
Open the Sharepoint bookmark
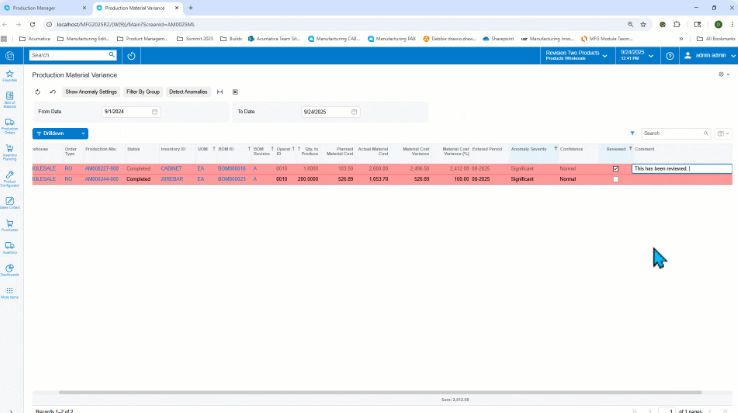(498, 39)
